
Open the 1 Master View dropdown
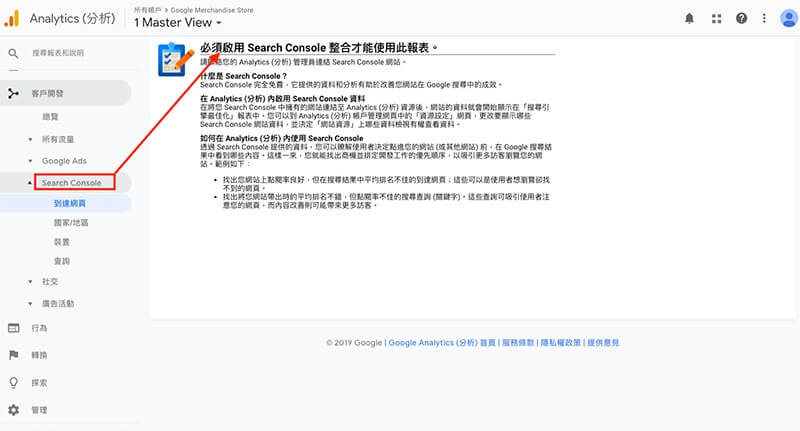click(178, 22)
